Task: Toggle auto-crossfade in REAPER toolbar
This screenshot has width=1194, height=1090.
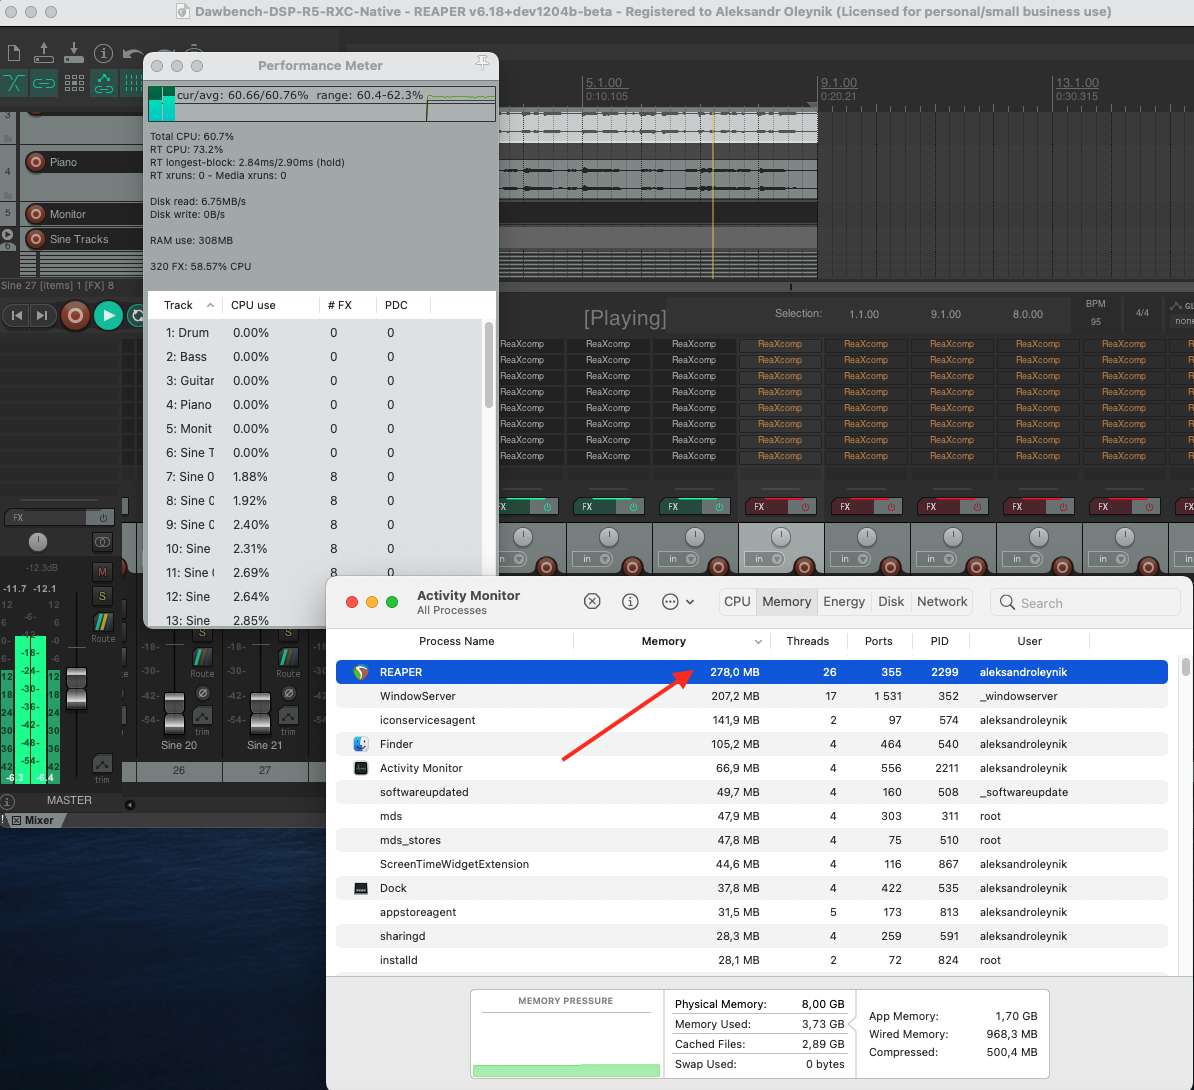Action: pyautogui.click(x=14, y=83)
